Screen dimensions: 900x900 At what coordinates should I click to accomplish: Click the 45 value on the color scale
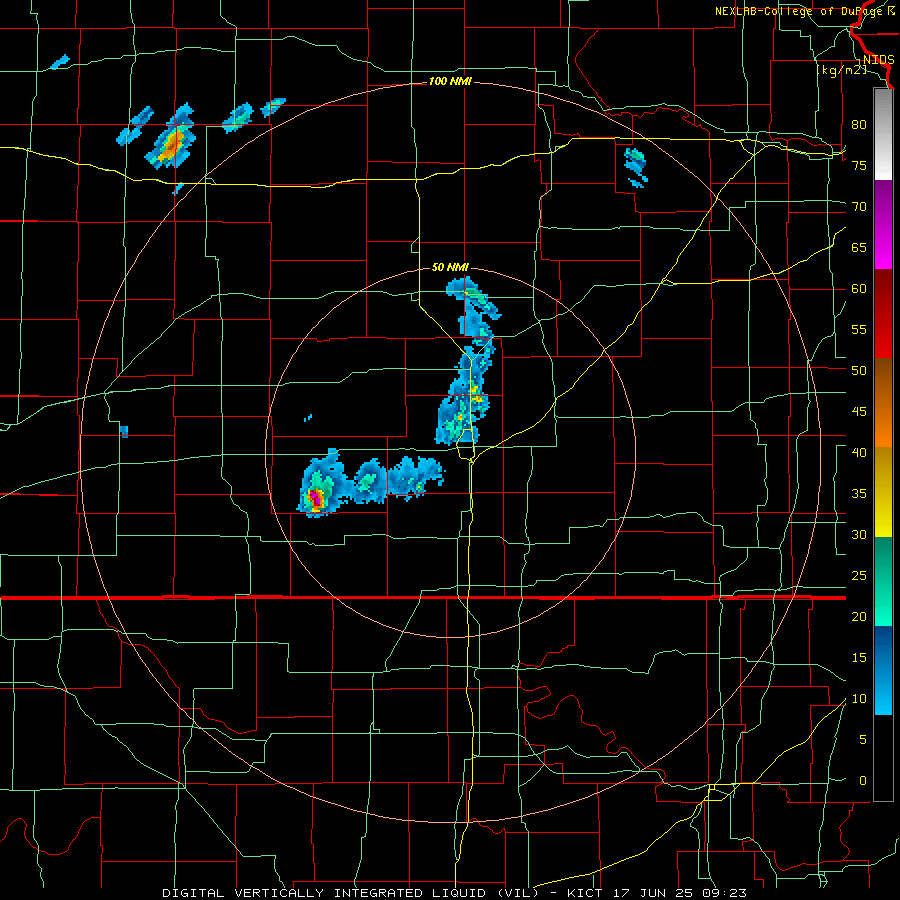click(859, 412)
